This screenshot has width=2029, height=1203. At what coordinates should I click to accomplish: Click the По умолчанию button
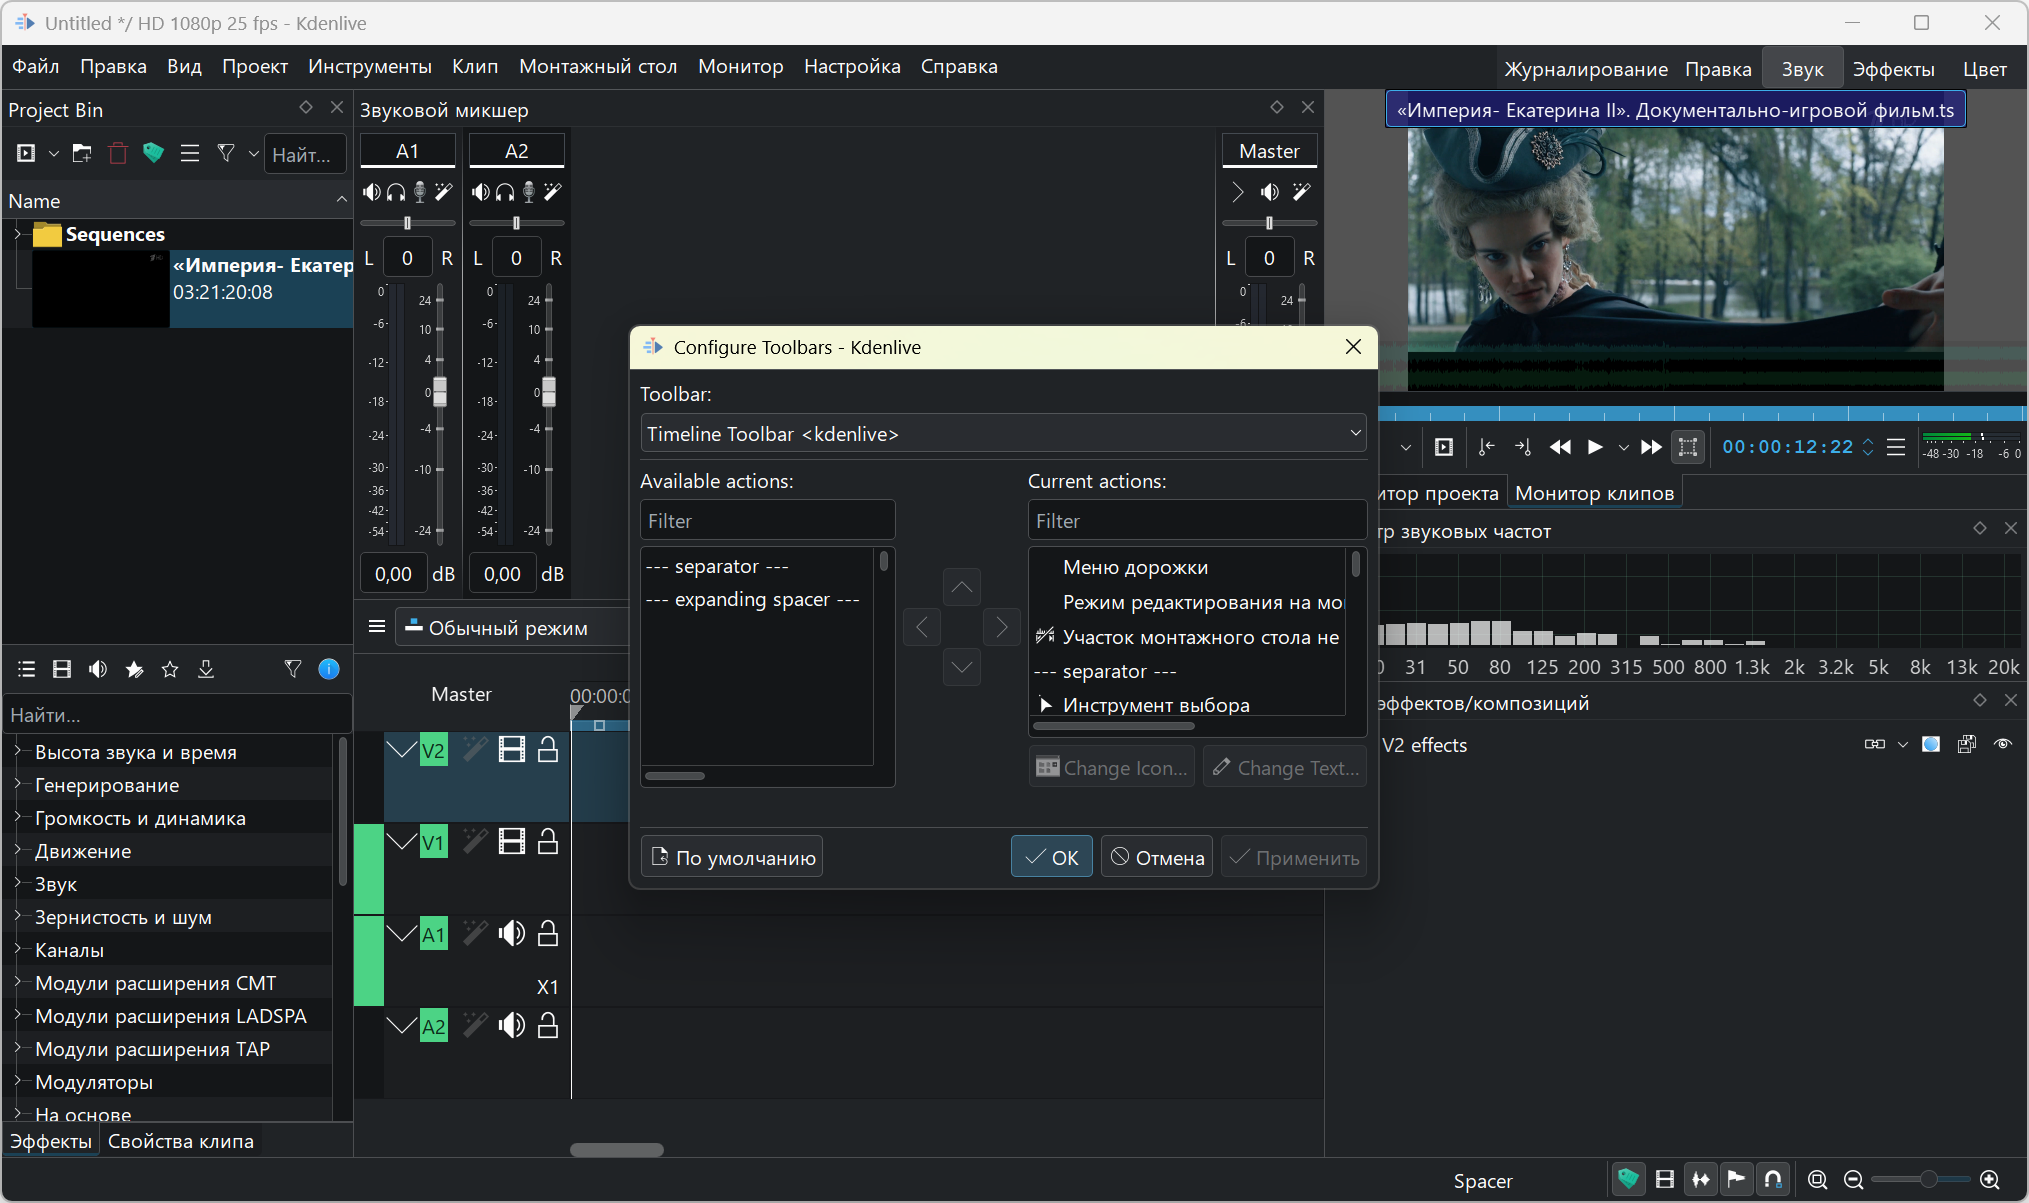point(732,857)
